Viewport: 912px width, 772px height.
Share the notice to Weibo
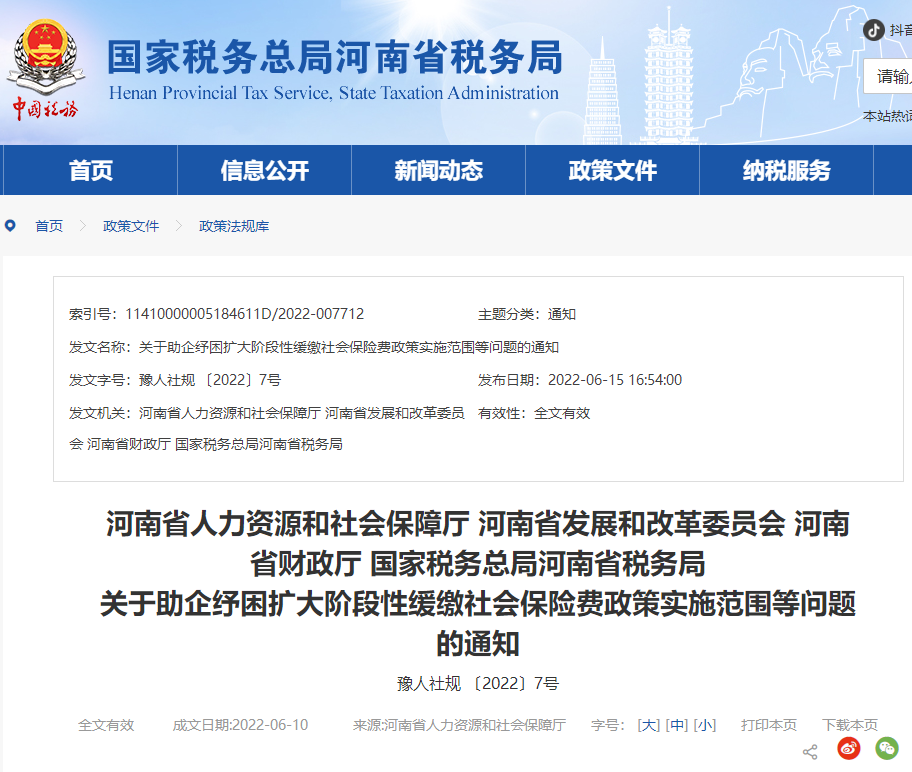coord(849,748)
